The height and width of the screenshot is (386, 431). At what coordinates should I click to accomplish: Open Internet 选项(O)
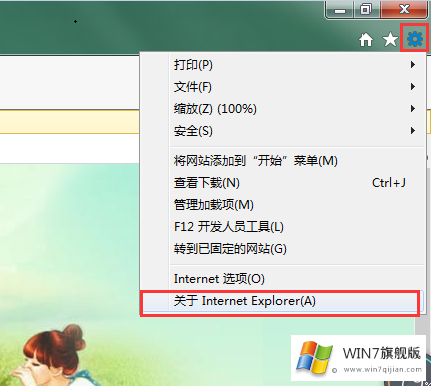click(282, 279)
